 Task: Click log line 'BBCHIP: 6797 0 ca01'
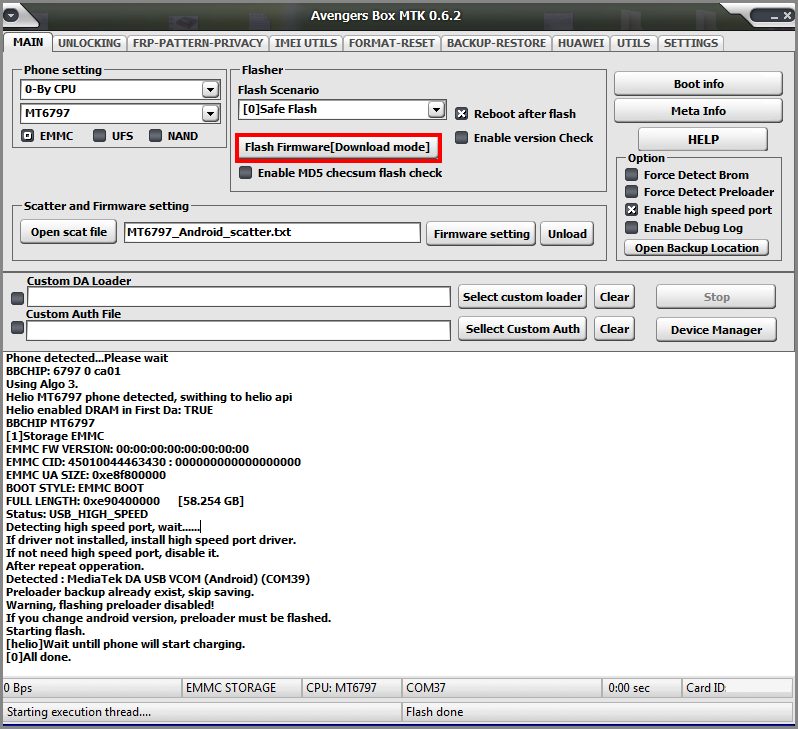(63, 371)
